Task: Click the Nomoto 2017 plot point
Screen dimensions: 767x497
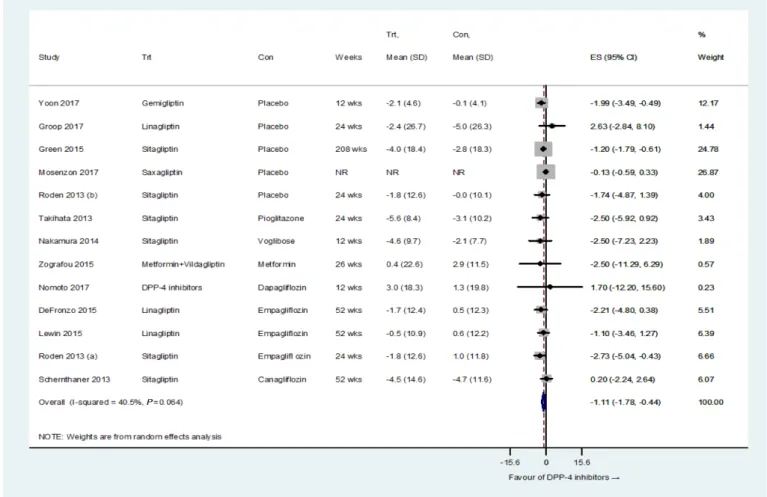Action: [550, 287]
